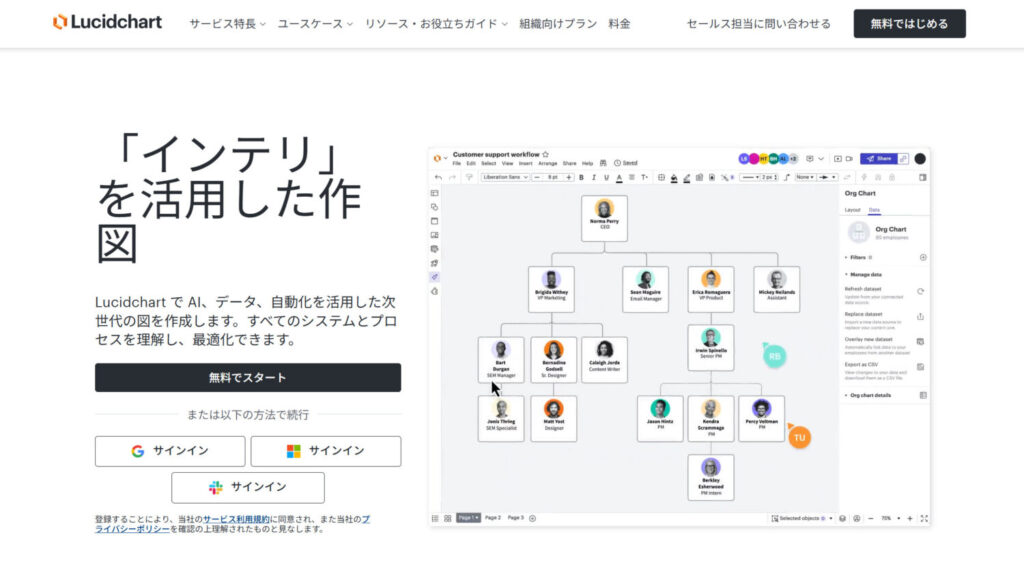Click the Lucidchart logo in the header
This screenshot has width=1024, height=565.
click(x=107, y=22)
